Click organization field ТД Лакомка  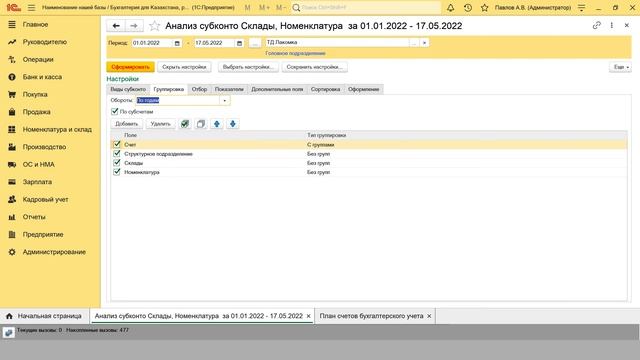pyautogui.click(x=337, y=42)
